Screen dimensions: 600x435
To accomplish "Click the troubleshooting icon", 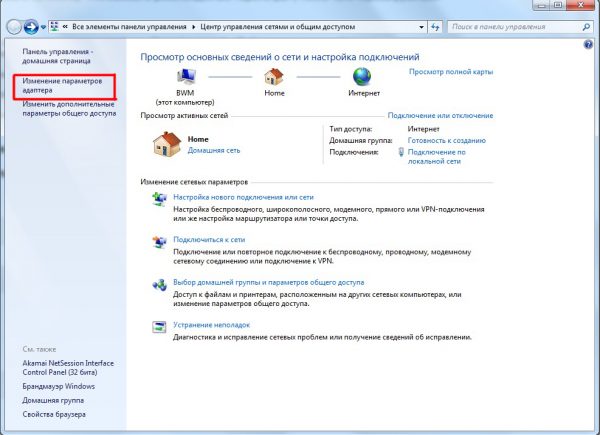I will (159, 327).
